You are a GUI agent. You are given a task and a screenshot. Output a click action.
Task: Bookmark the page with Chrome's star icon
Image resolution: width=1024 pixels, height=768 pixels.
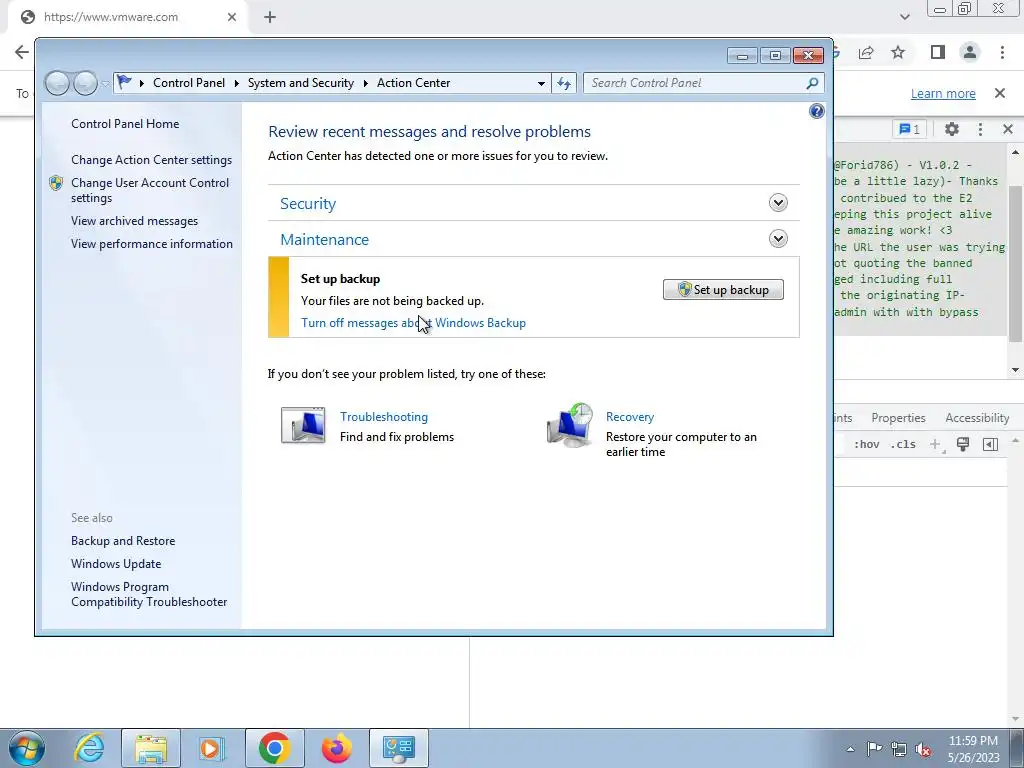click(x=899, y=52)
